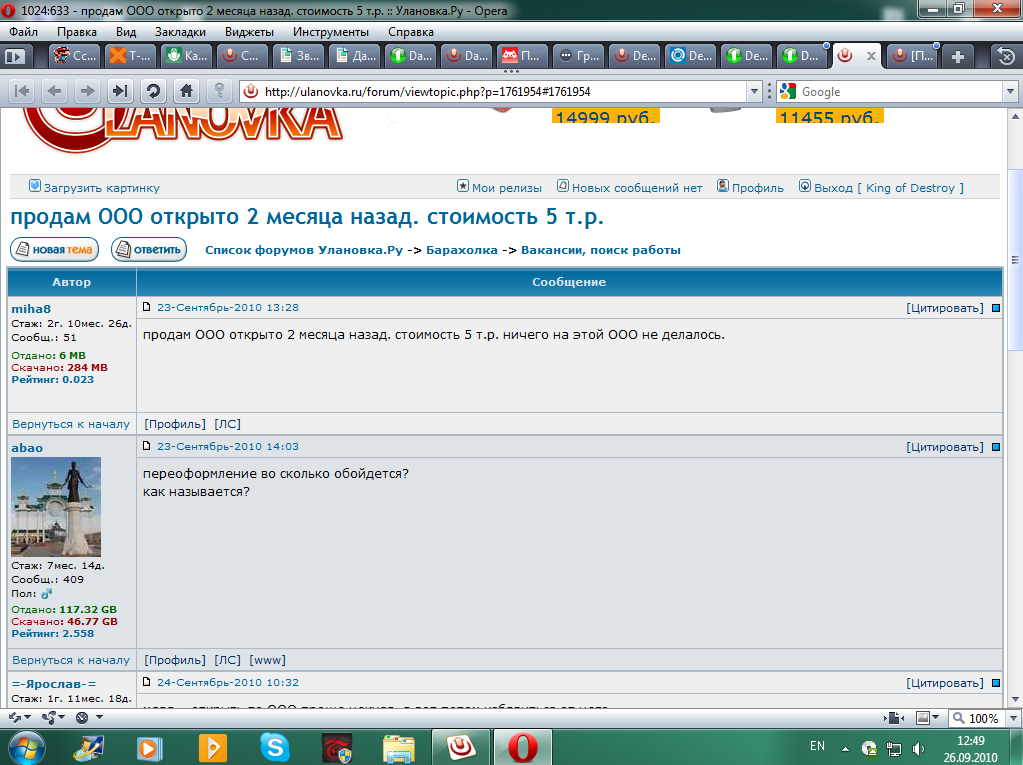This screenshot has width=1023, height=765.
Task: Open the 'Барахолка' breadcrumb link
Action: click(461, 250)
